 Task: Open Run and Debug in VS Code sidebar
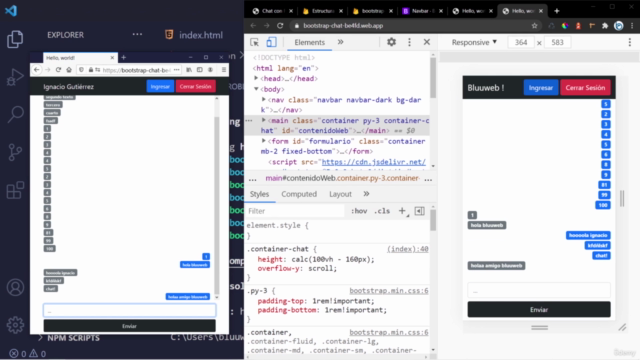(x=15, y=77)
